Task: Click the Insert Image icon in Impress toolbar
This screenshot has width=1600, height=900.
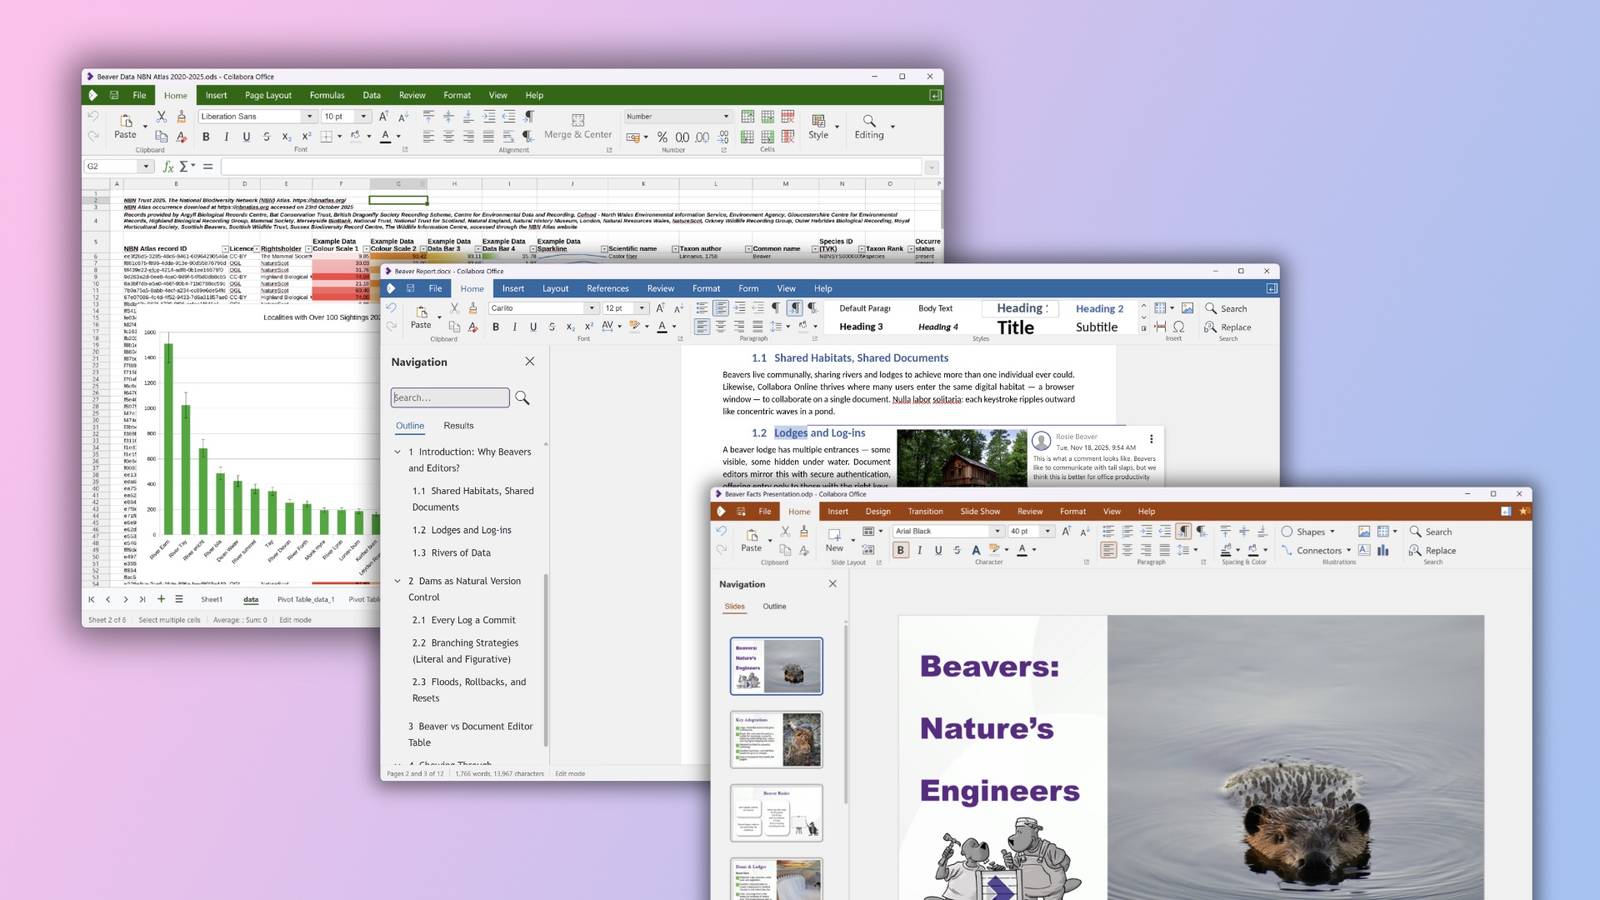Action: point(1362,530)
